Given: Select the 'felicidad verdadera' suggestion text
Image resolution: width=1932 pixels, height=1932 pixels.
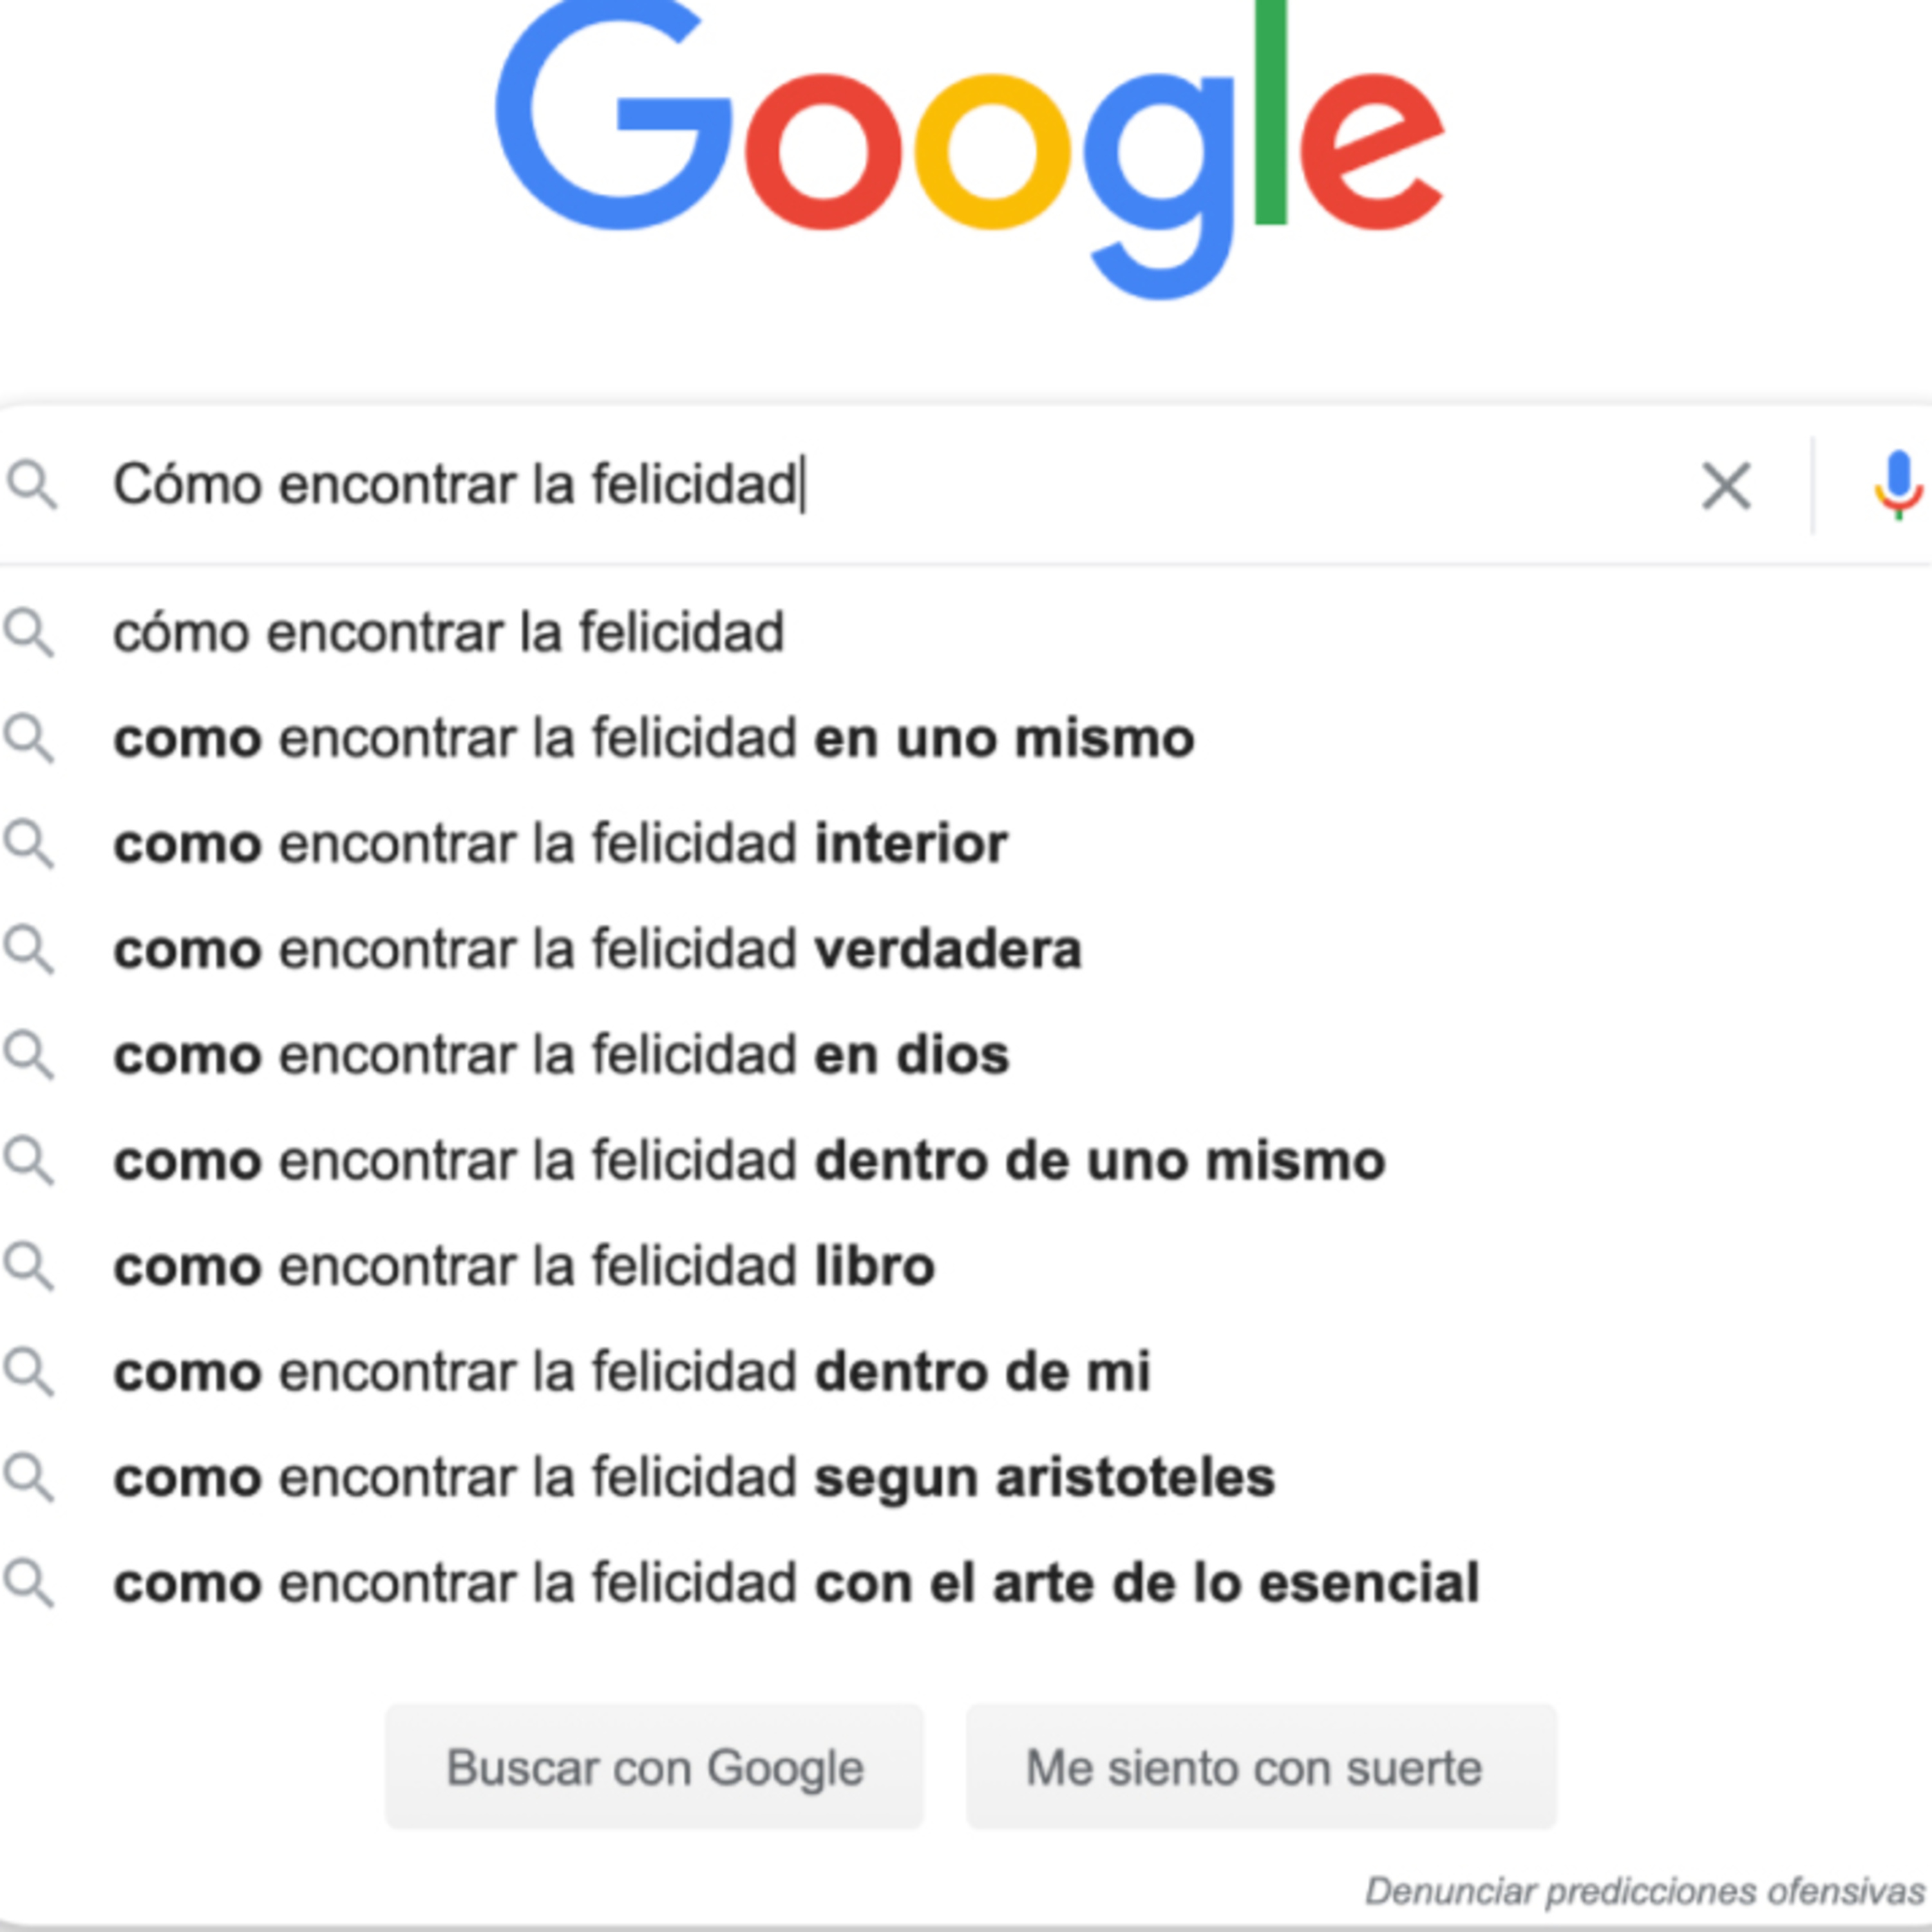Looking at the screenshot, I should point(597,950).
